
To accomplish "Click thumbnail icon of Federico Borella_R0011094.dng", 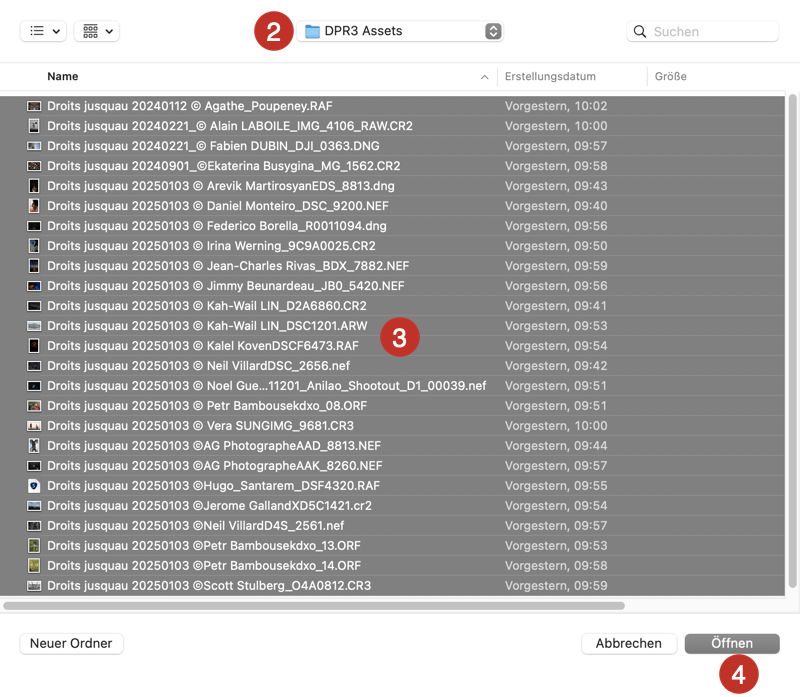I will (x=34, y=226).
